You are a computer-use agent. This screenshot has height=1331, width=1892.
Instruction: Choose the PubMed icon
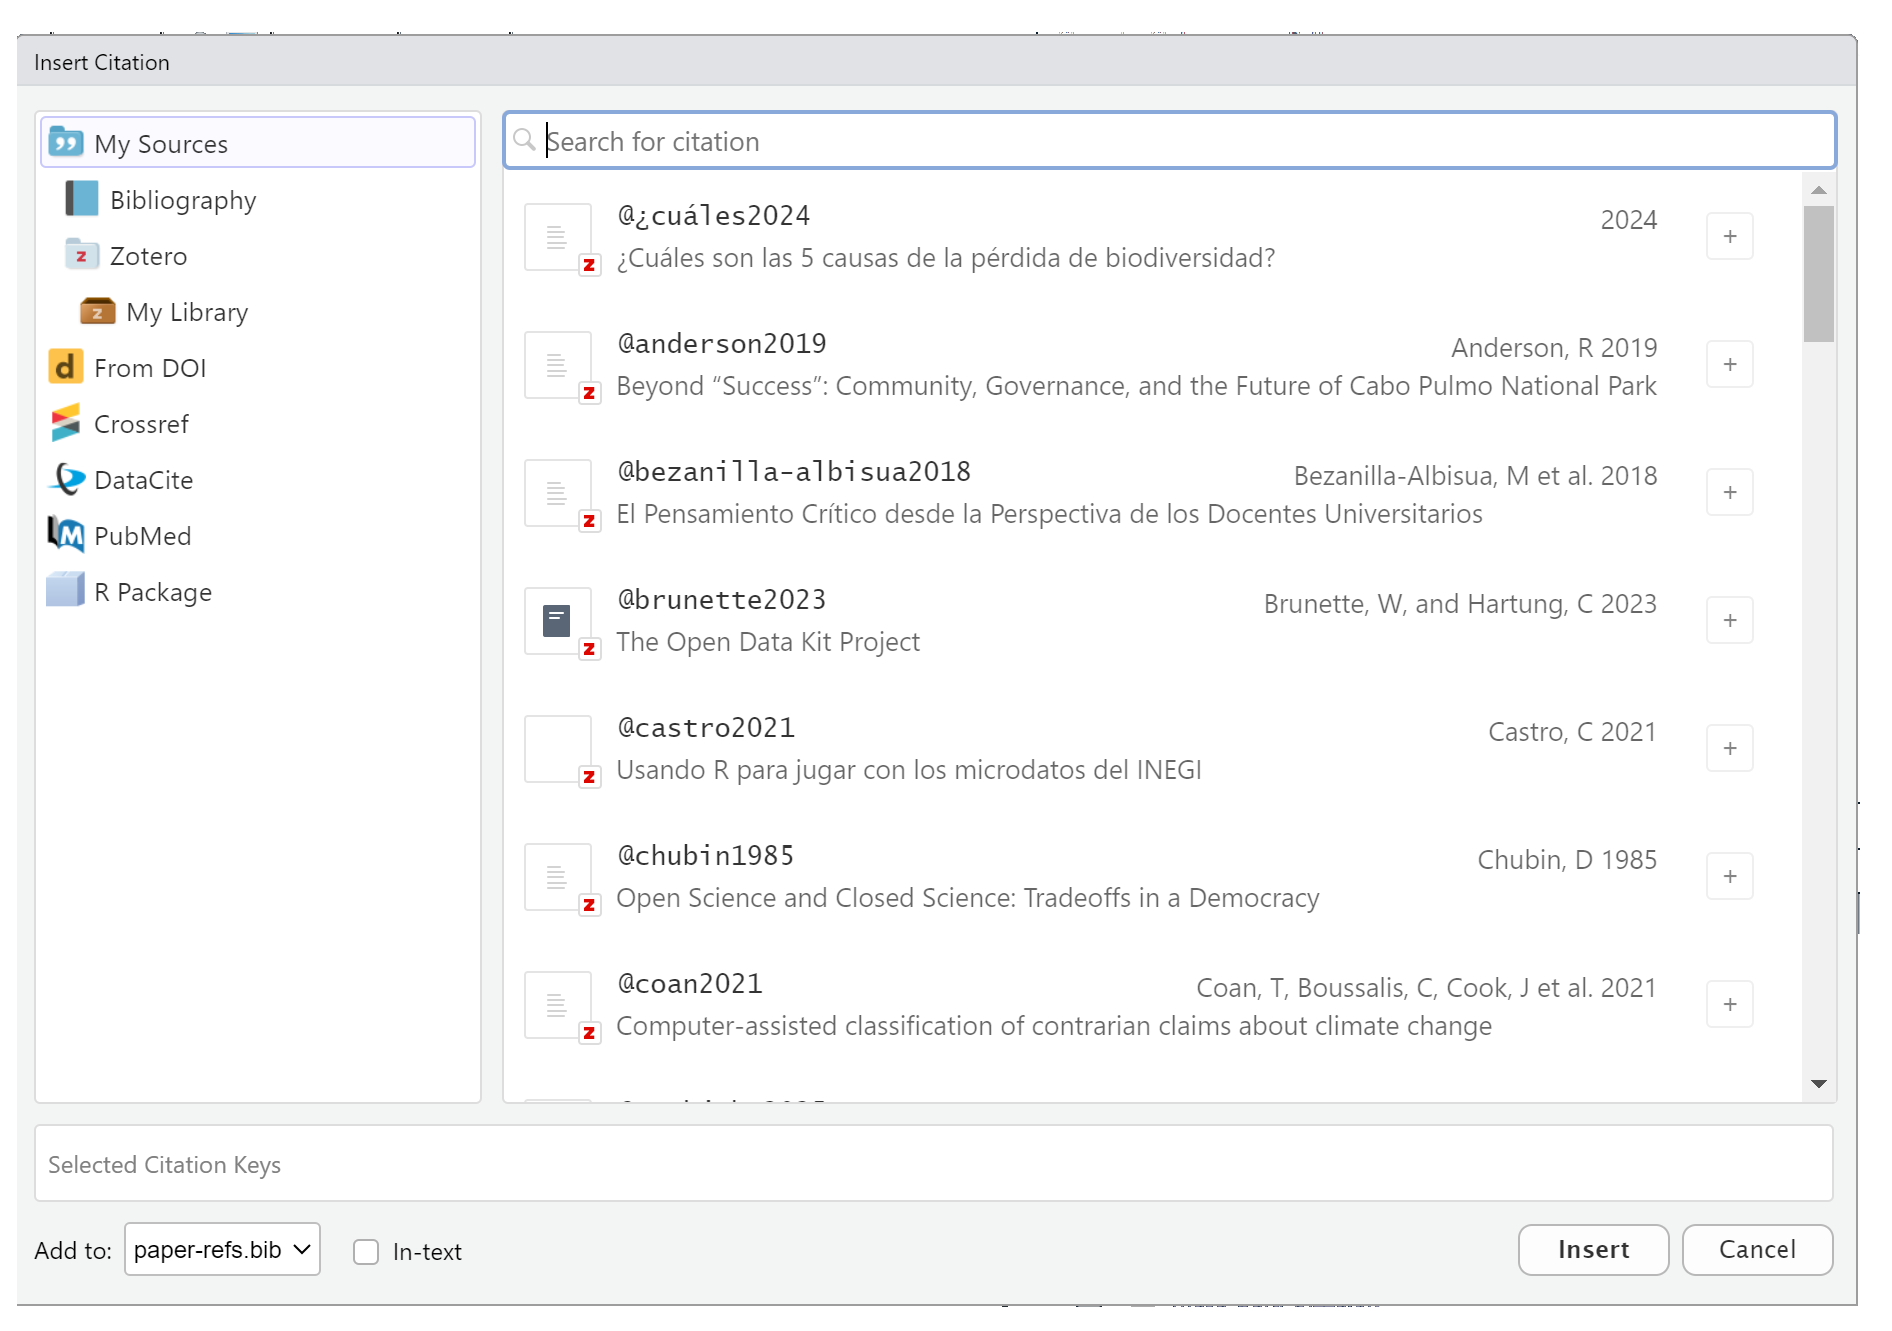66,536
